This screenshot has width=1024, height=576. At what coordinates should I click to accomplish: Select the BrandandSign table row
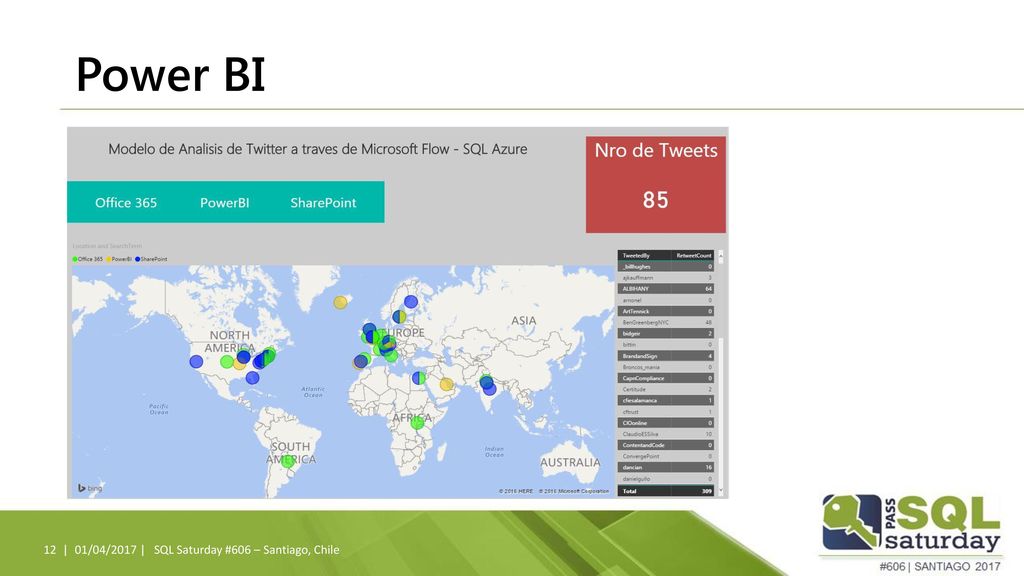pos(666,356)
